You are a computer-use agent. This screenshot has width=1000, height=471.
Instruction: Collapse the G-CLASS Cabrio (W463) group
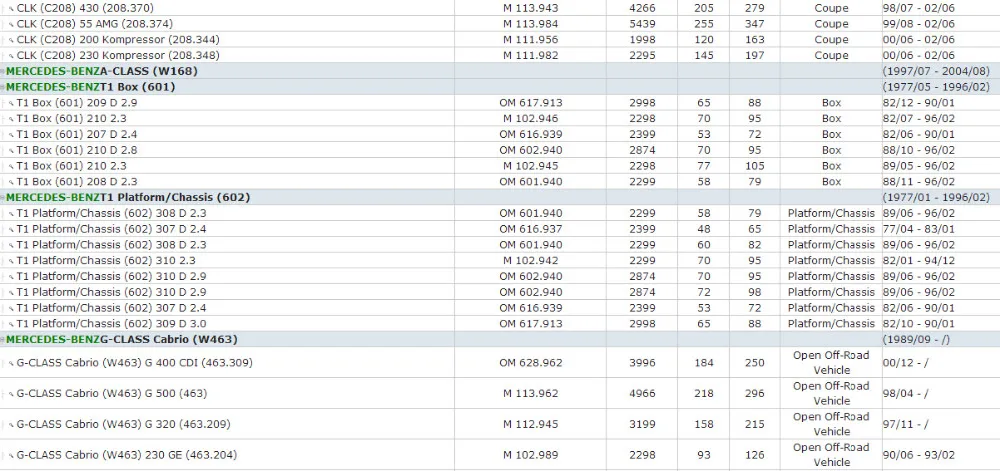pyautogui.click(x=3, y=340)
